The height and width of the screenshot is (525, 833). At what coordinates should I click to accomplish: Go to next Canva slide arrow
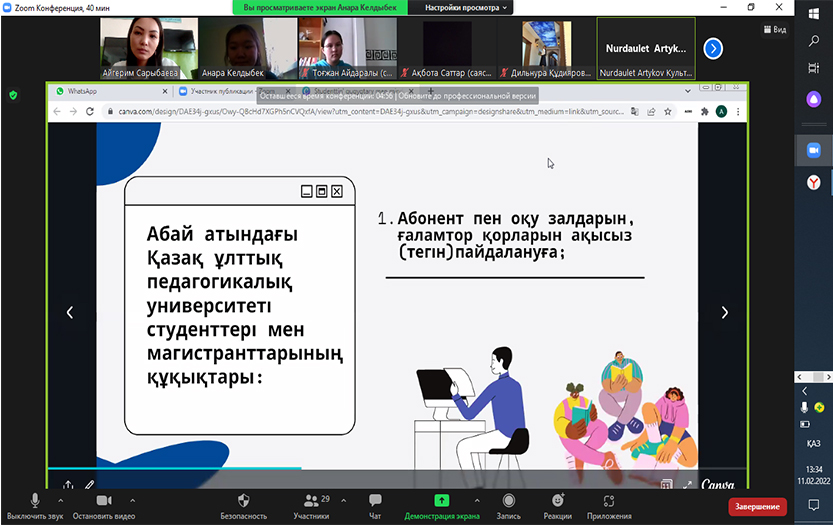tap(726, 313)
